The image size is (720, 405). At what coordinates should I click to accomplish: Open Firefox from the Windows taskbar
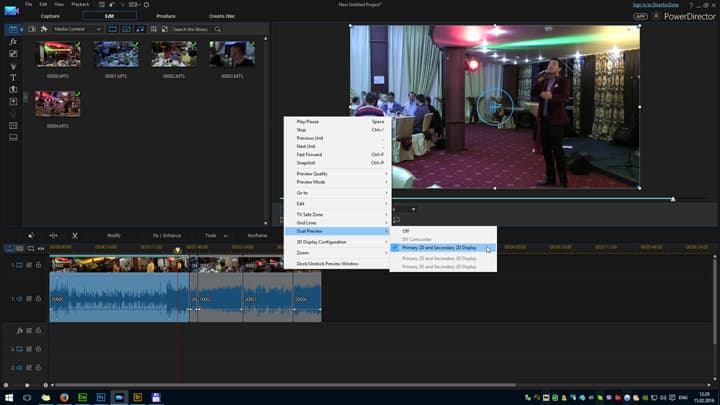point(64,397)
